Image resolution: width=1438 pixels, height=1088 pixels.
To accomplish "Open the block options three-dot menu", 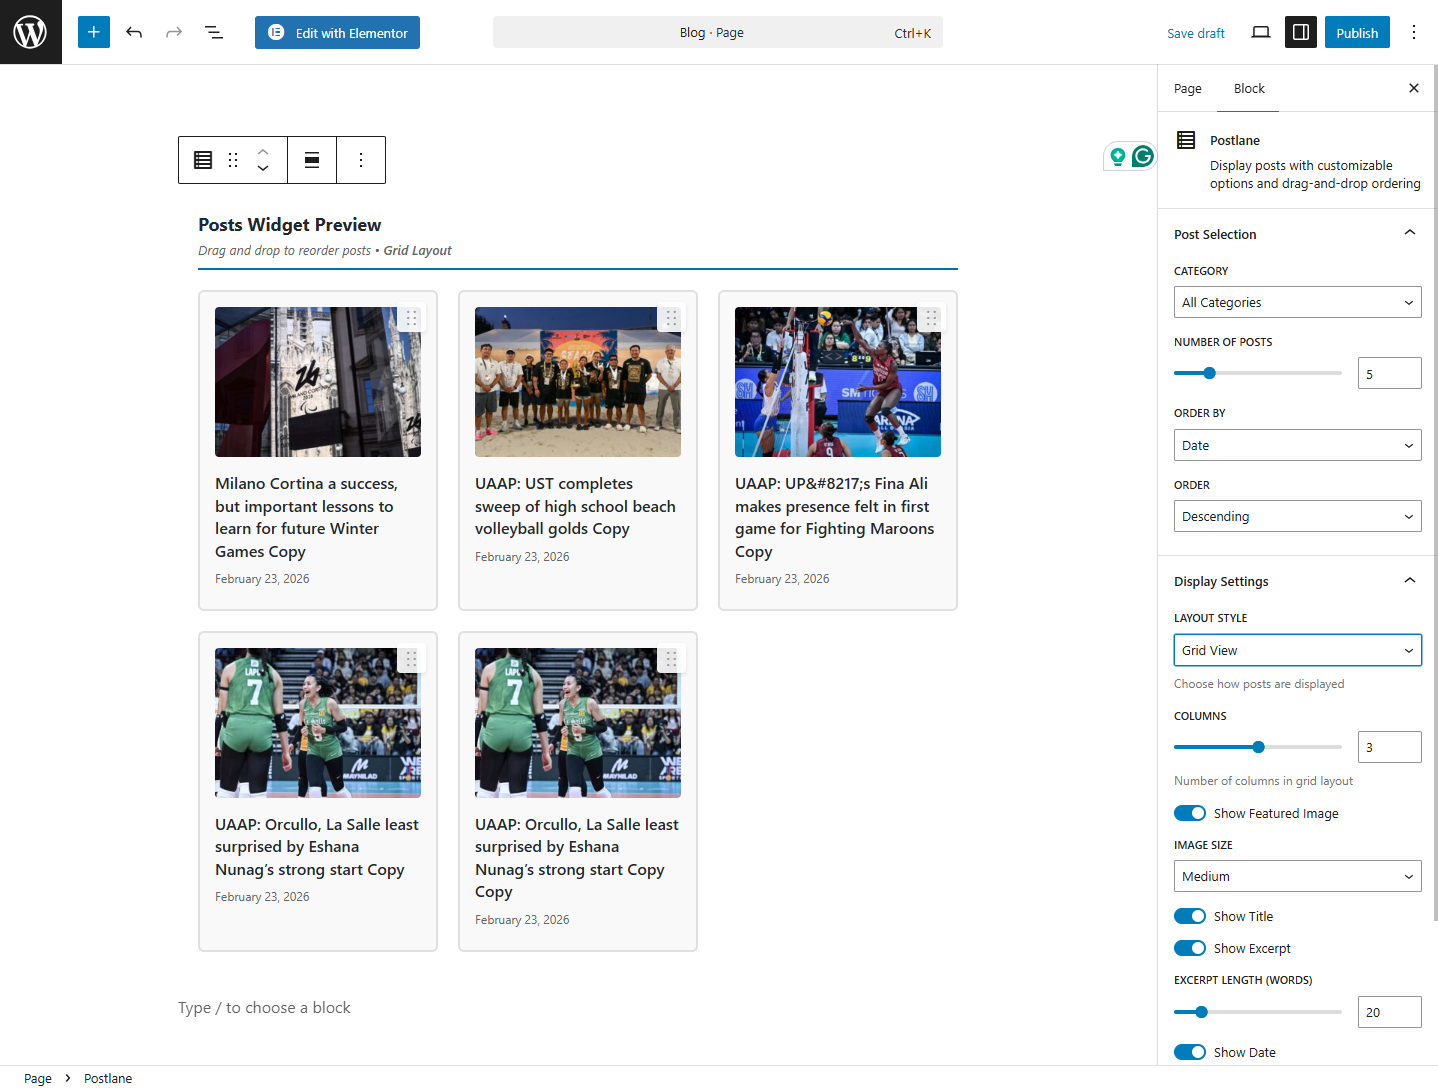I will pos(361,160).
